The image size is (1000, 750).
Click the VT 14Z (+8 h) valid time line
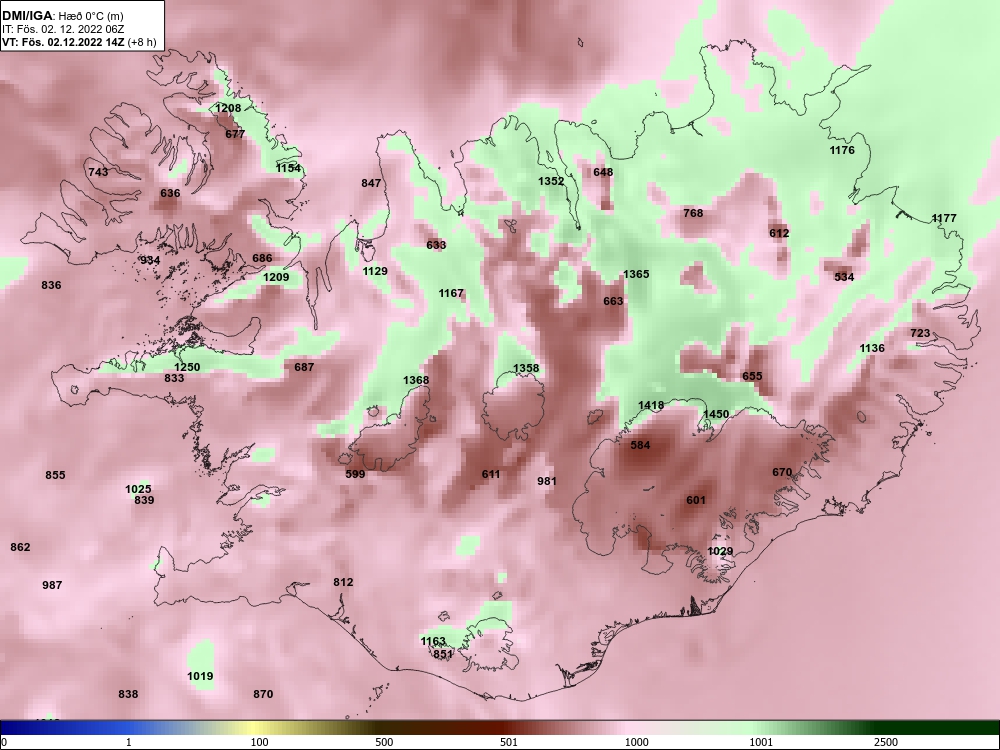79,43
